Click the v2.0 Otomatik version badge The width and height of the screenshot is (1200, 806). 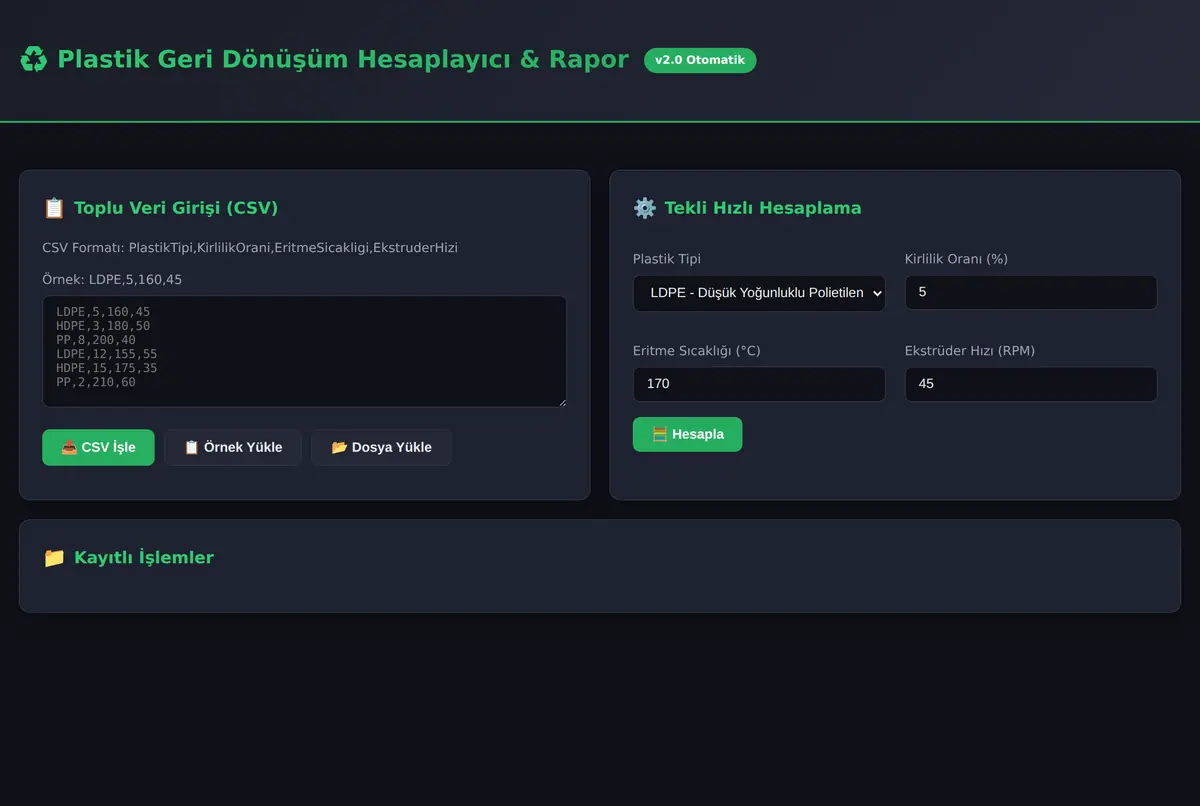click(700, 60)
